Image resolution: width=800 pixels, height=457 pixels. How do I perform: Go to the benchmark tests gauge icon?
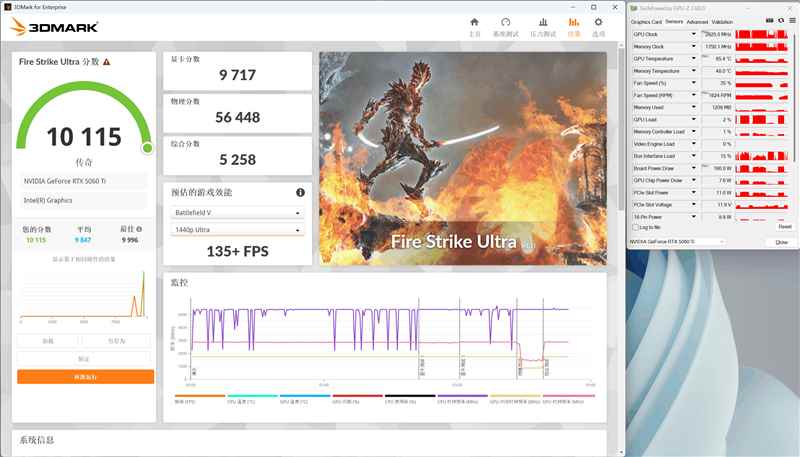(x=506, y=25)
